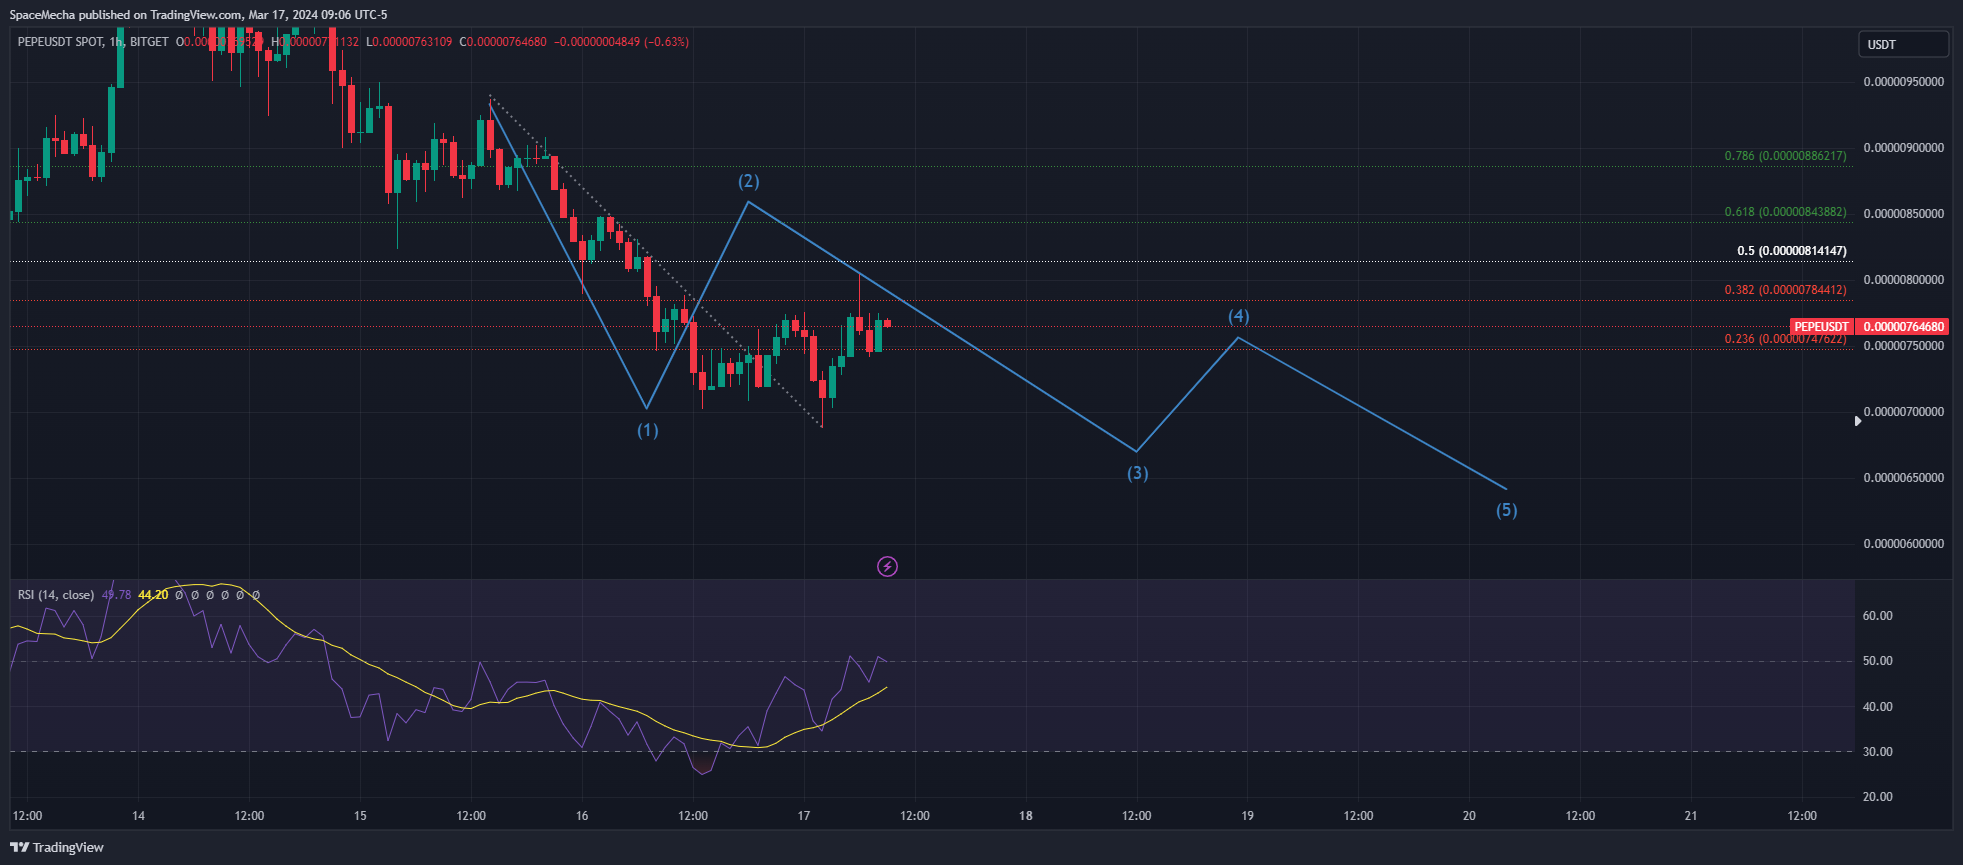This screenshot has height=865, width=1963.
Task: Select the wave label (3)
Action: pos(1138,473)
